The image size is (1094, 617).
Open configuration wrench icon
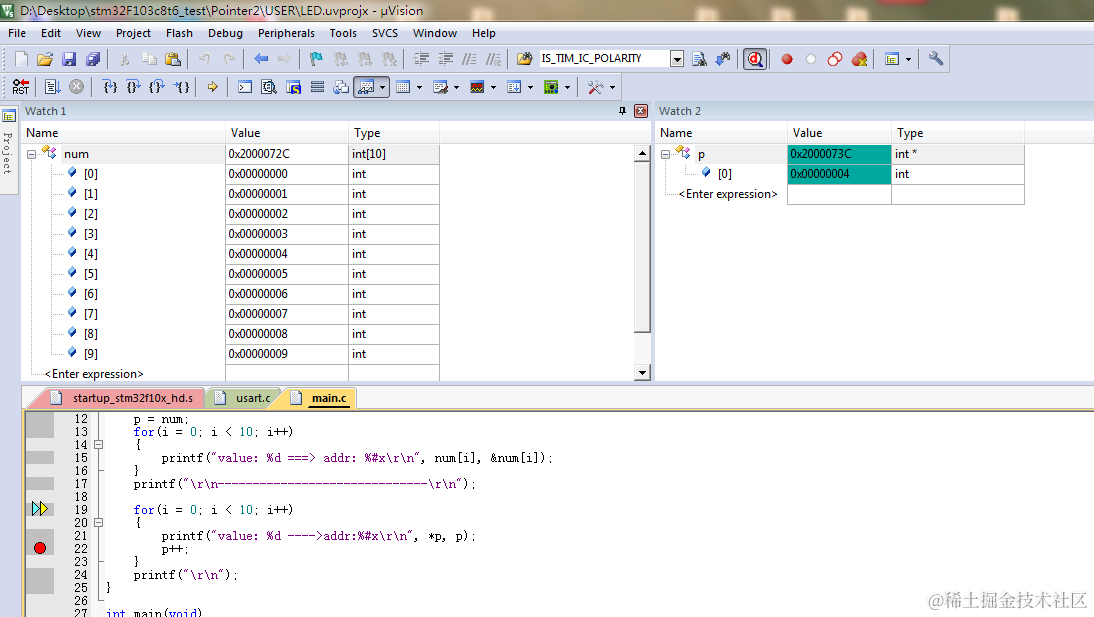[936, 59]
